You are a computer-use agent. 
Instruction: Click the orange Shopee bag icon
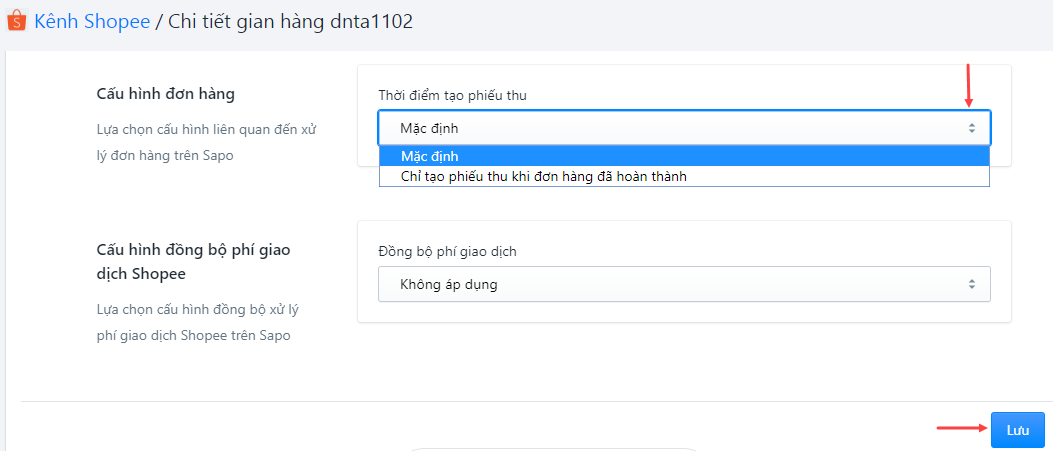[16, 21]
